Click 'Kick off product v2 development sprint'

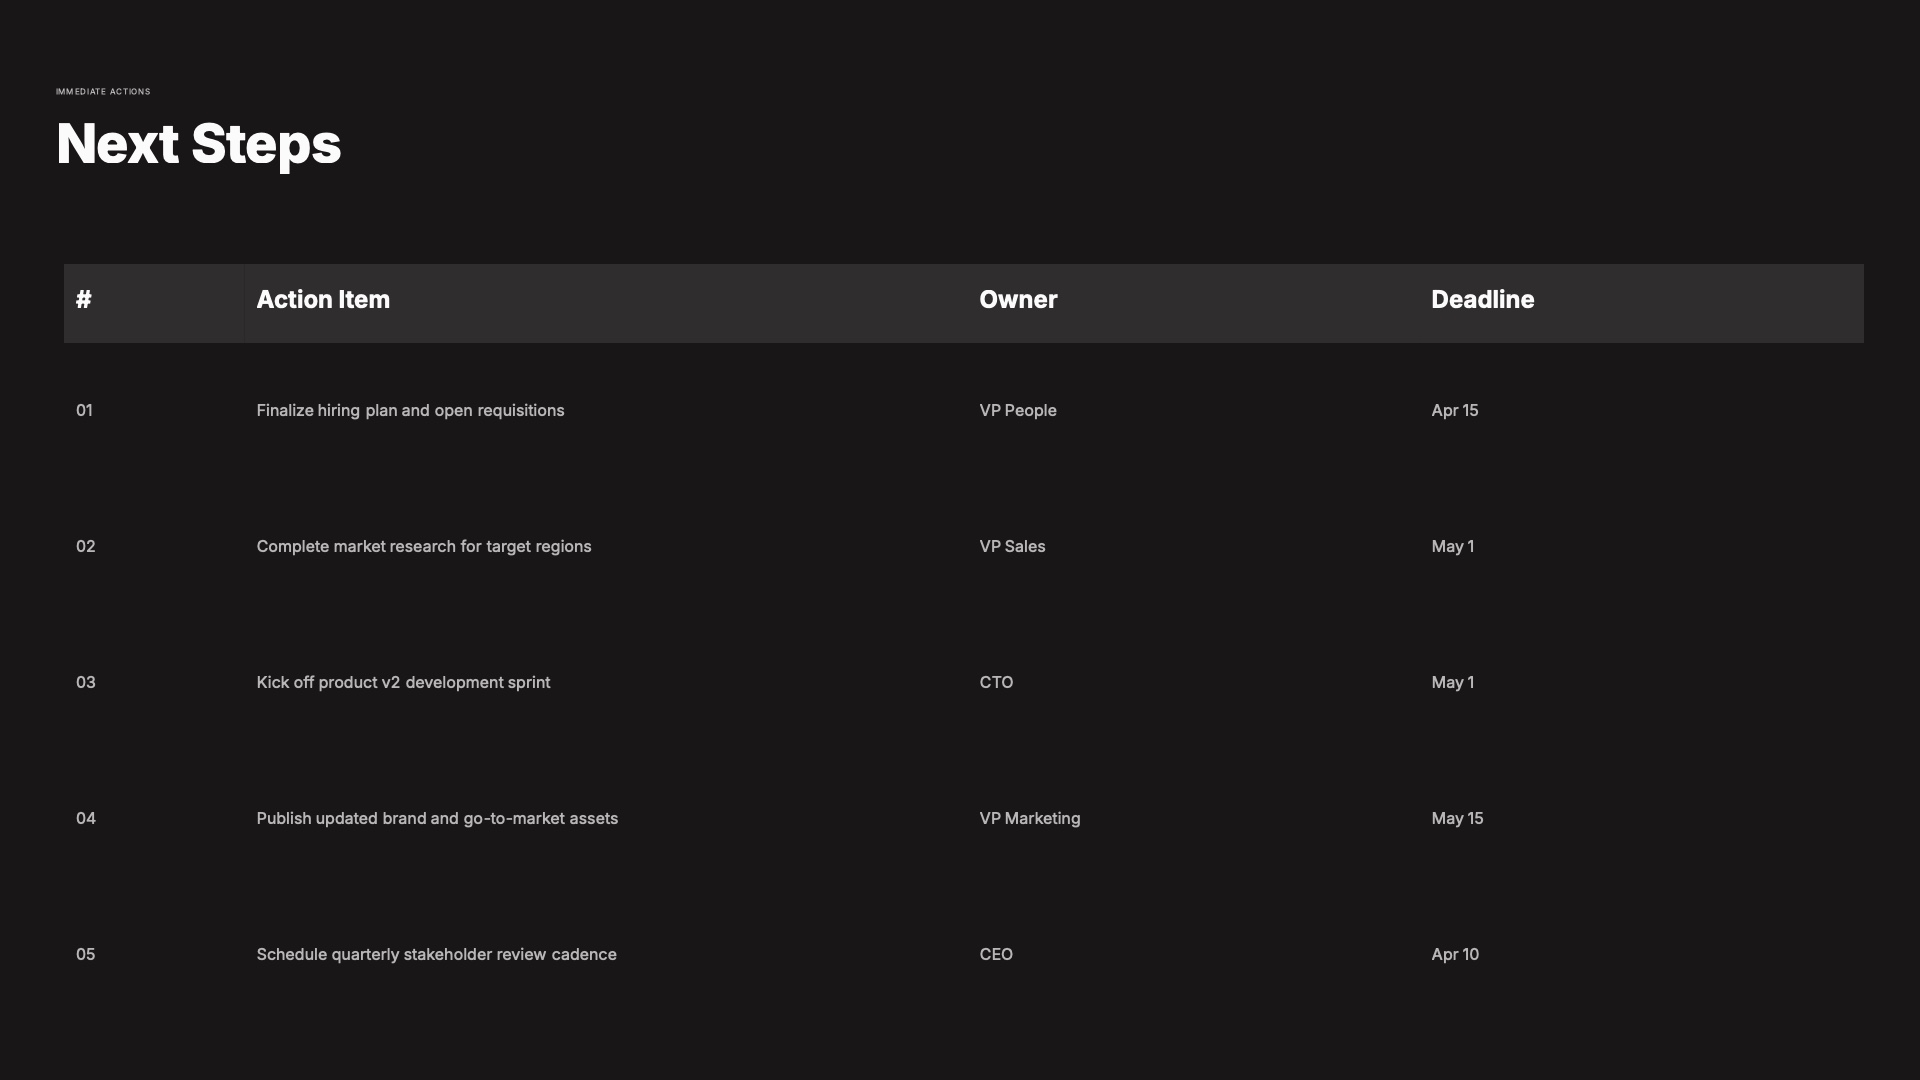coord(403,683)
